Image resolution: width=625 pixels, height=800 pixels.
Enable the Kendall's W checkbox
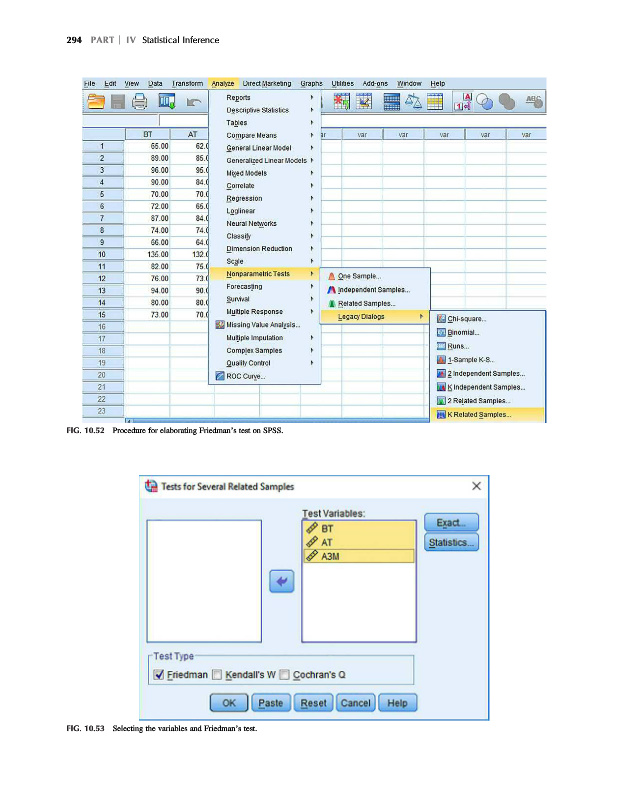click(x=217, y=674)
